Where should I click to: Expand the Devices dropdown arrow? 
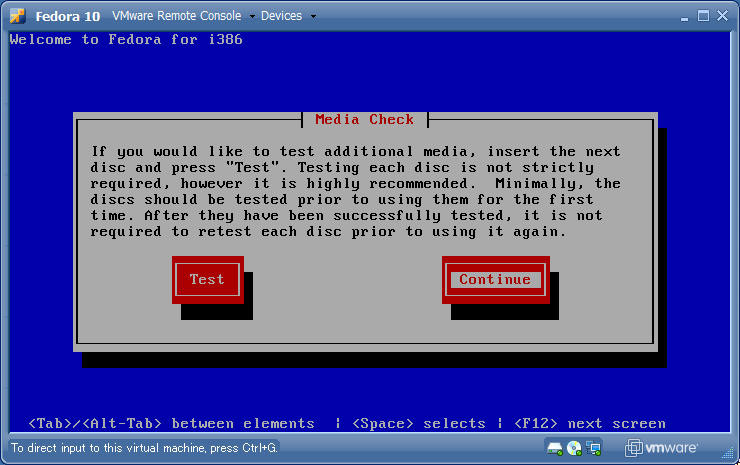pos(313,16)
